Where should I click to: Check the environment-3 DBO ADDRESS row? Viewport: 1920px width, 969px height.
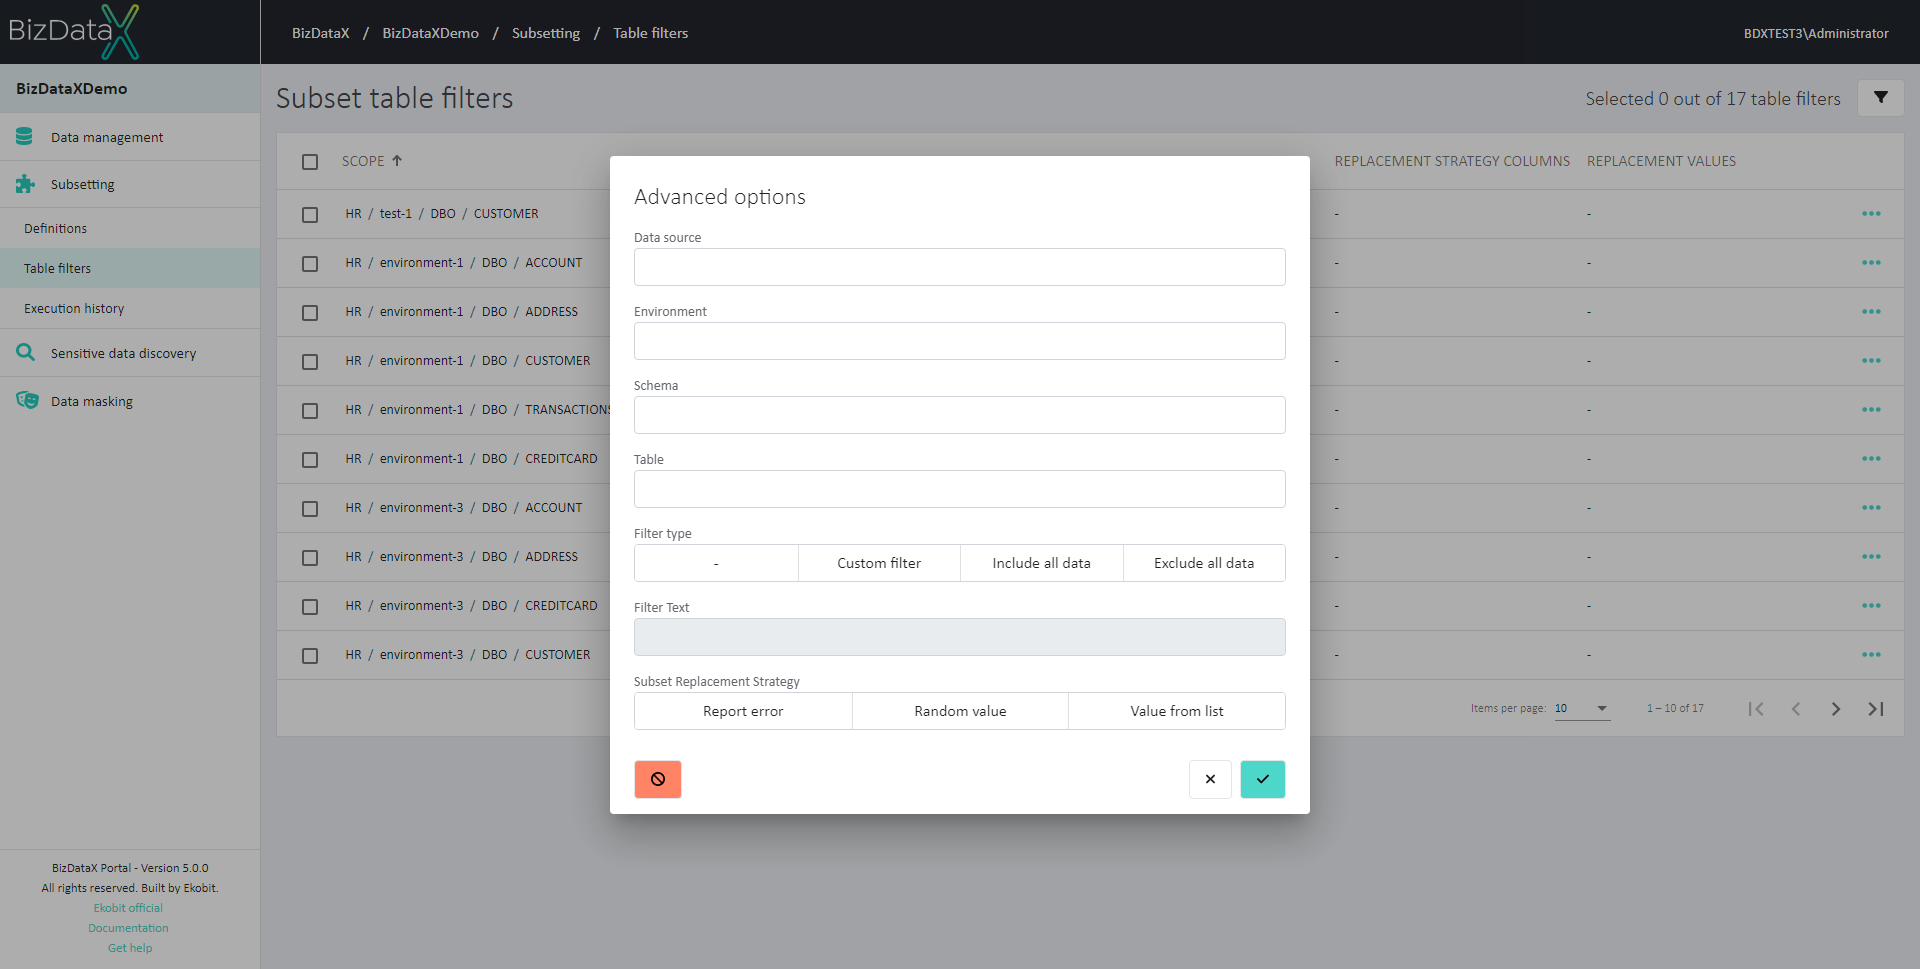pos(310,558)
